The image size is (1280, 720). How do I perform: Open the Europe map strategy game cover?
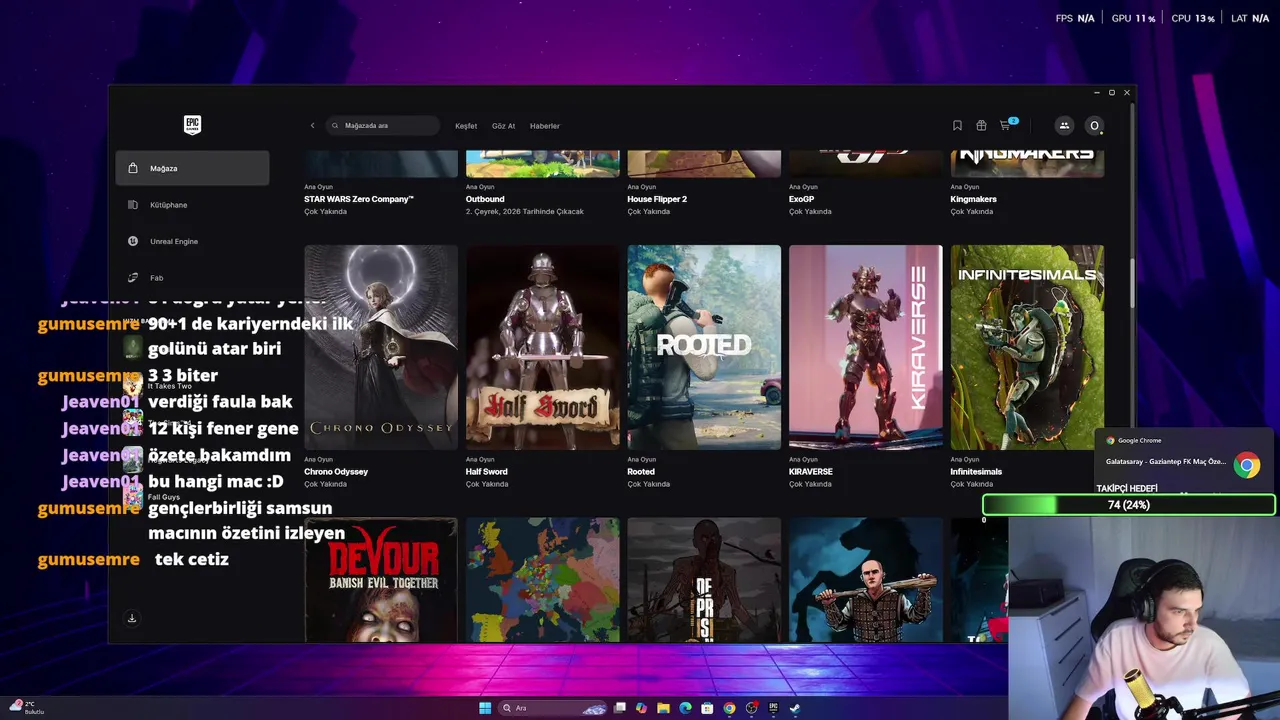pos(543,580)
